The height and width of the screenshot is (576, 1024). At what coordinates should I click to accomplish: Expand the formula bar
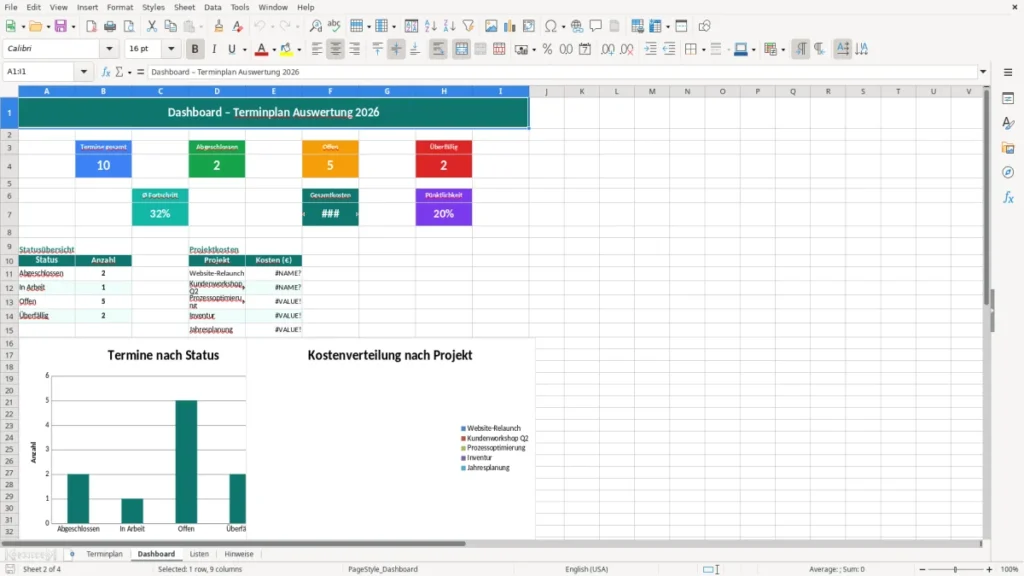tap(983, 72)
